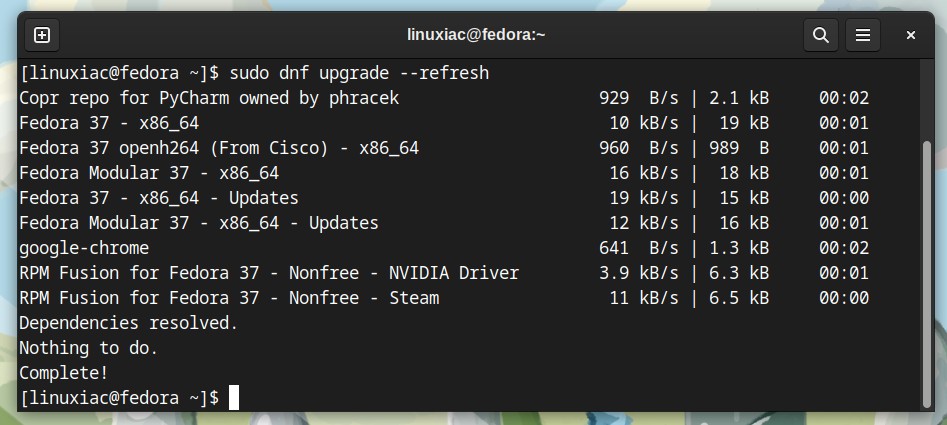Select the Copr repo for PyCharm line
This screenshot has width=947, height=425.
(x=444, y=98)
